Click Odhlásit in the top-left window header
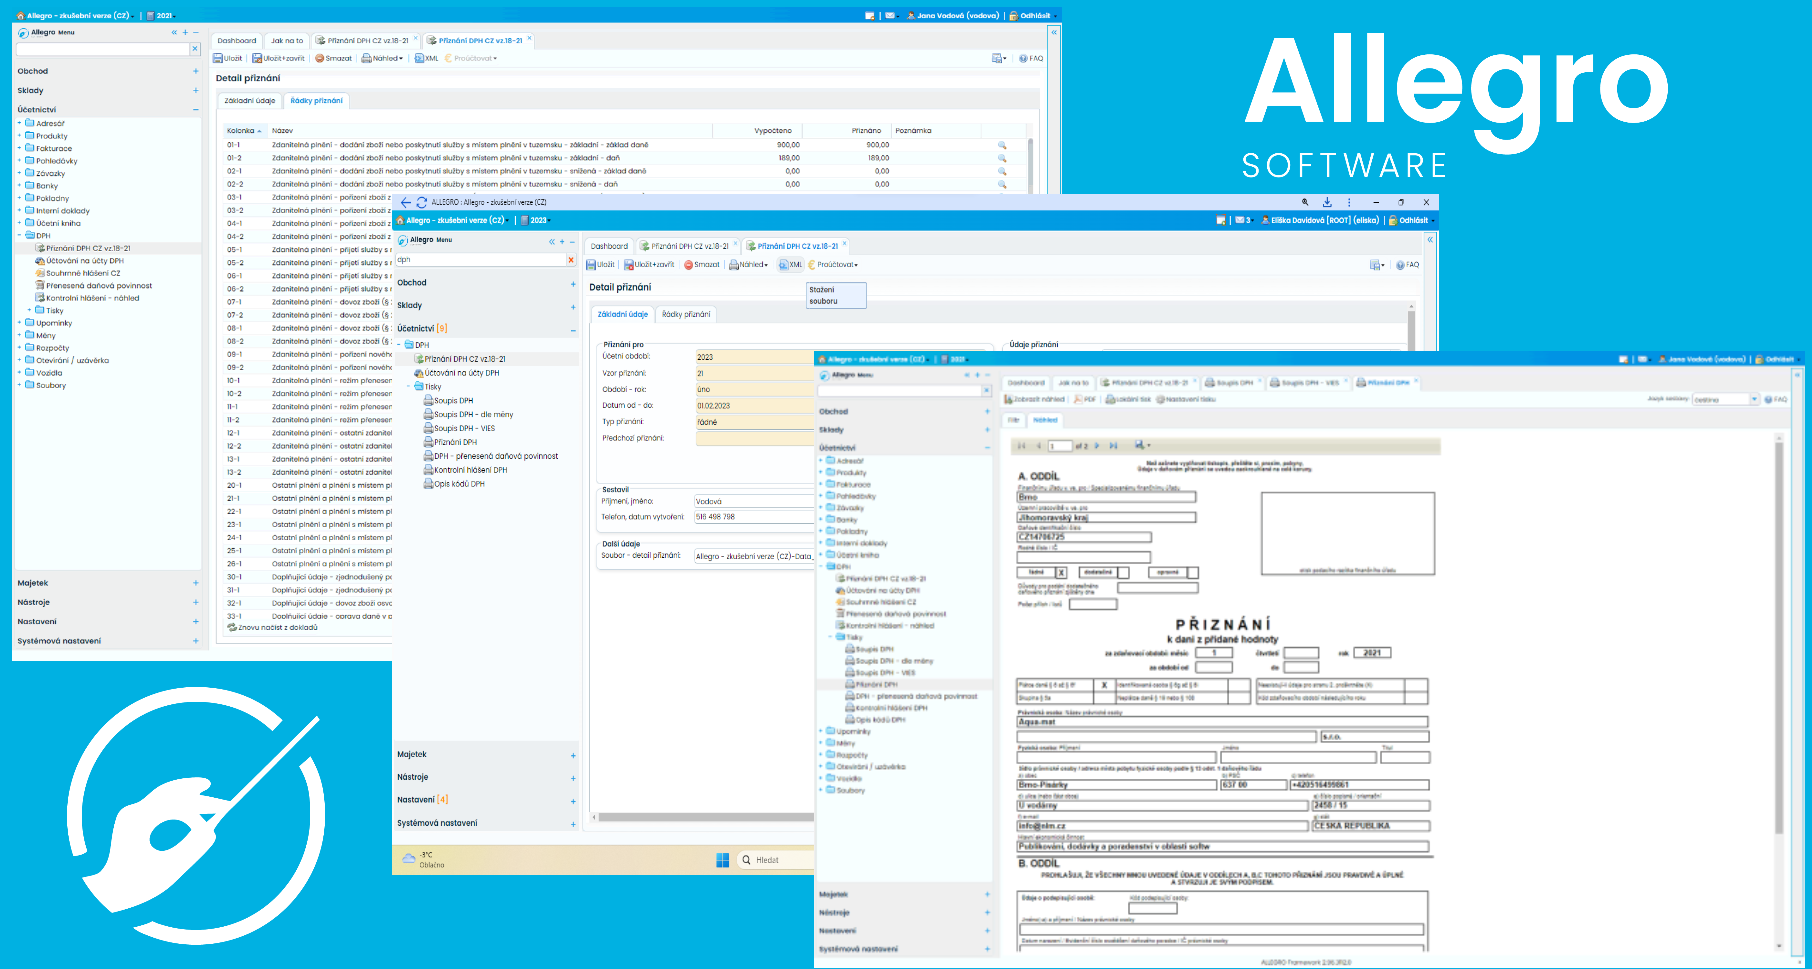This screenshot has height=969, width=1812. click(1034, 16)
